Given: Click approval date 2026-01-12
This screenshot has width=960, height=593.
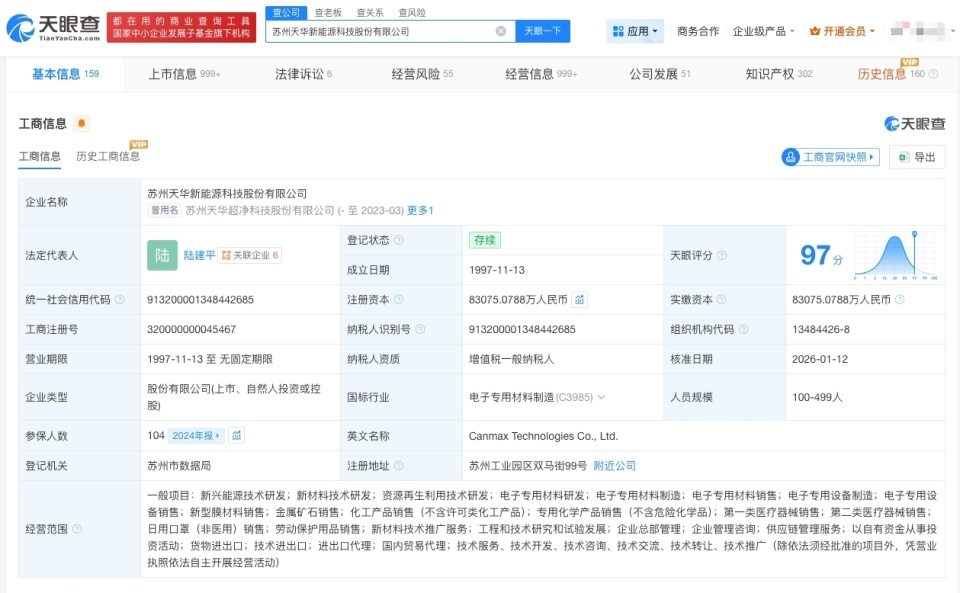Looking at the screenshot, I should 820,359.
